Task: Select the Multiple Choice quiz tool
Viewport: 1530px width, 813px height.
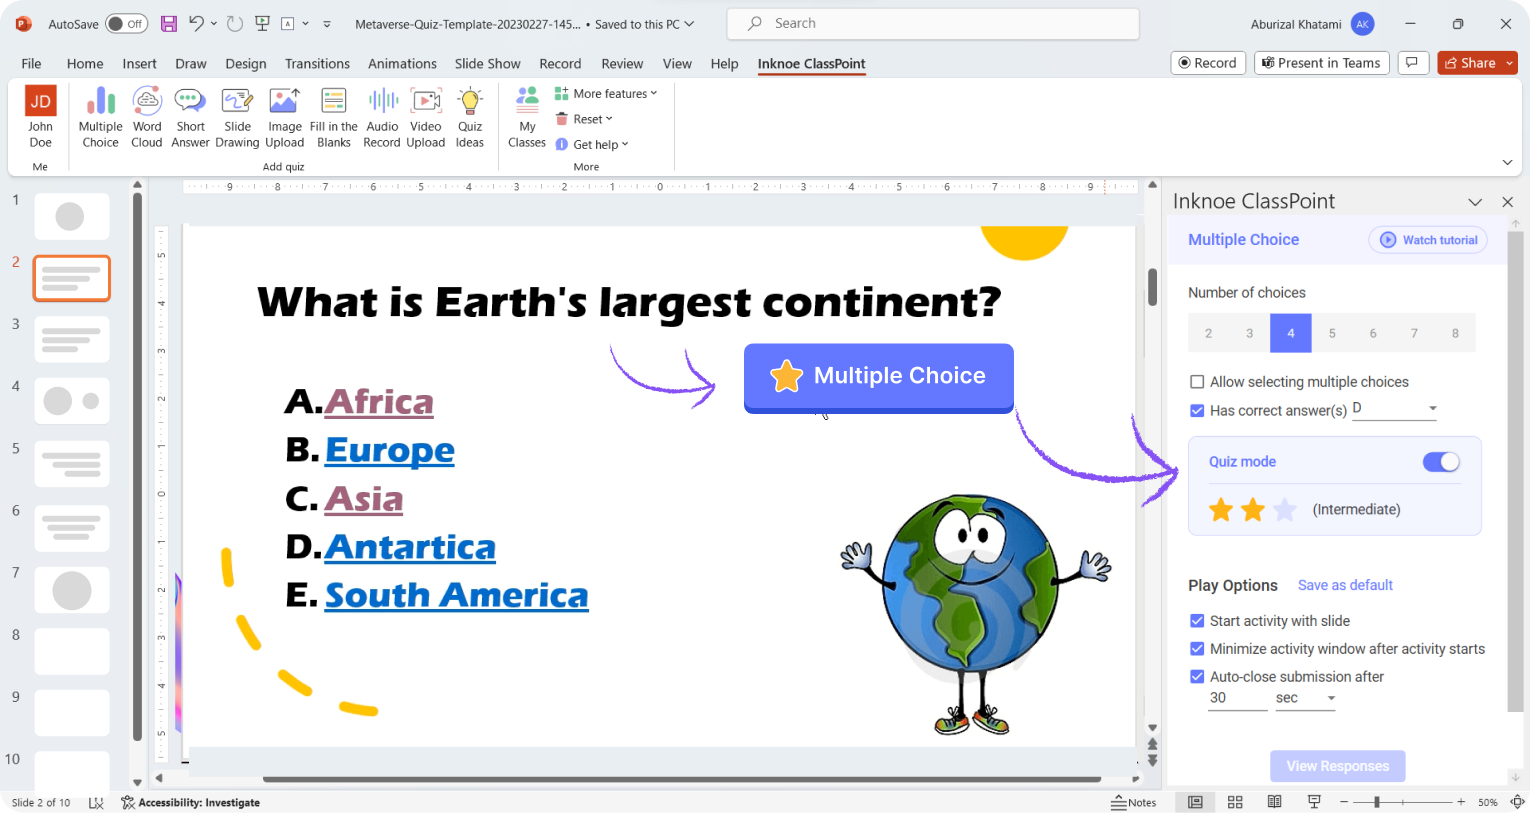Action: point(100,115)
